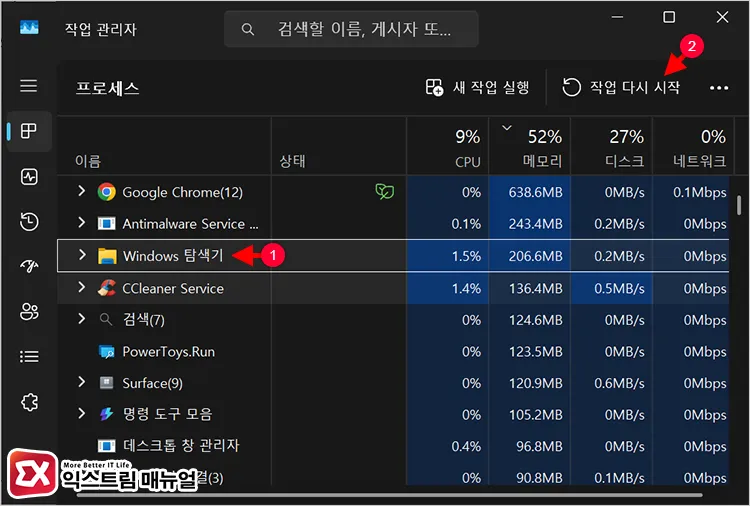
Task: Open the Details list sidebar icon
Action: (x=29, y=357)
